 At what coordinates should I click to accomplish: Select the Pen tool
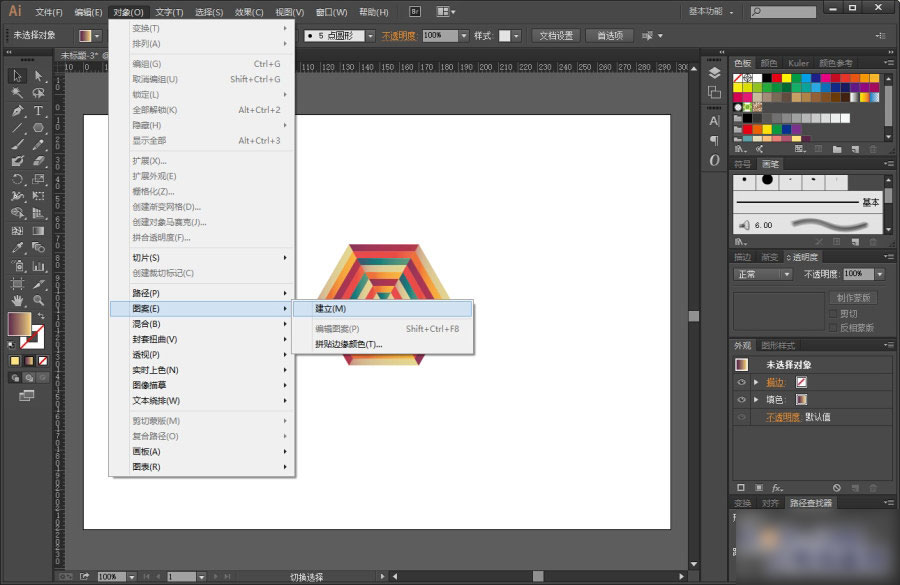point(17,110)
